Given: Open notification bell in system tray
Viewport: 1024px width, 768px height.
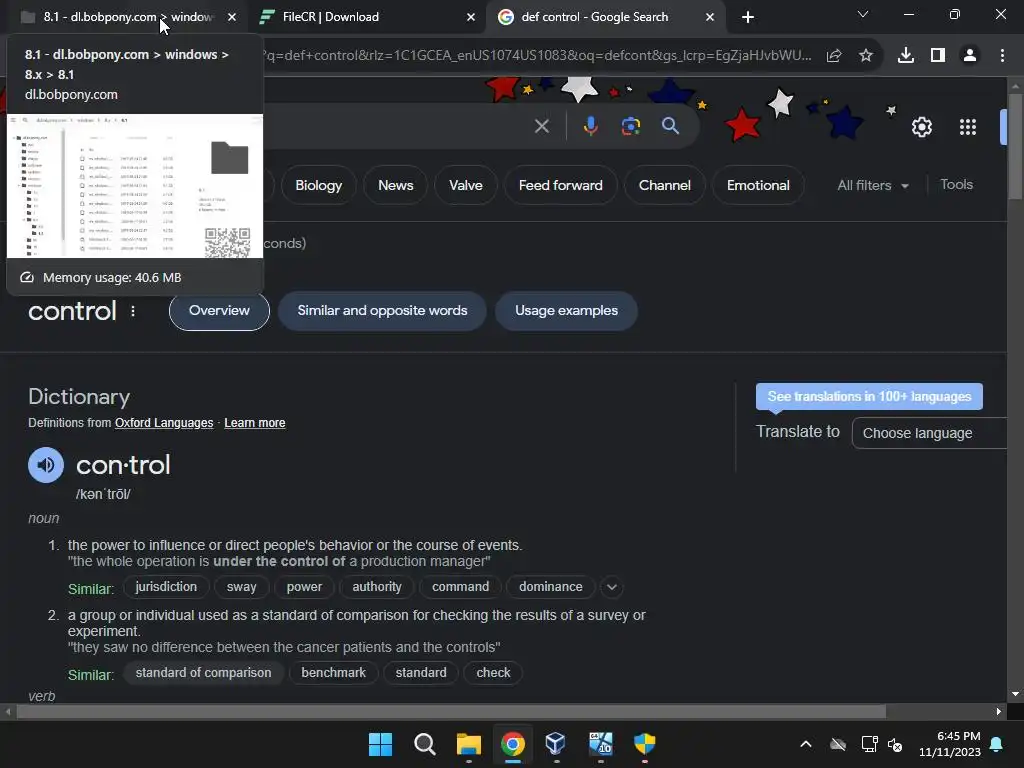Looking at the screenshot, I should click(x=997, y=744).
